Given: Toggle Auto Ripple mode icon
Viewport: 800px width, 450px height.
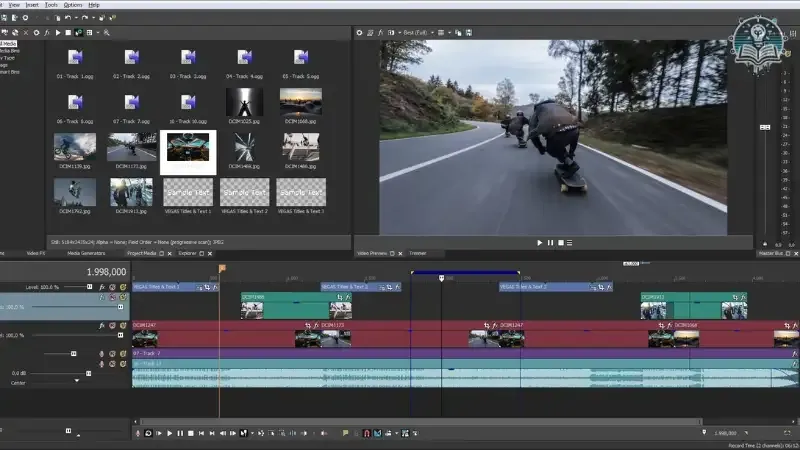Looking at the screenshot, I should [x=388, y=433].
